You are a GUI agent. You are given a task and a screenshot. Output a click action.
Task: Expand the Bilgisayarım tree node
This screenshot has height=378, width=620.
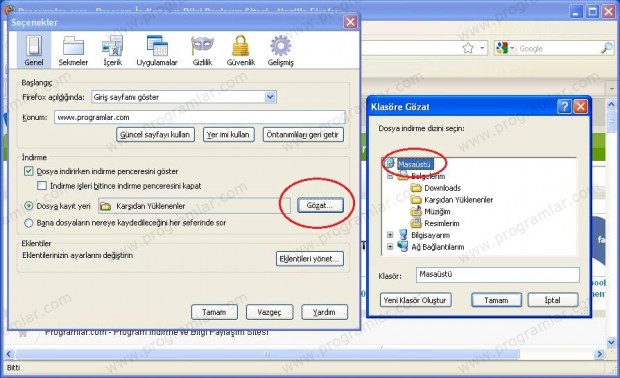390,235
